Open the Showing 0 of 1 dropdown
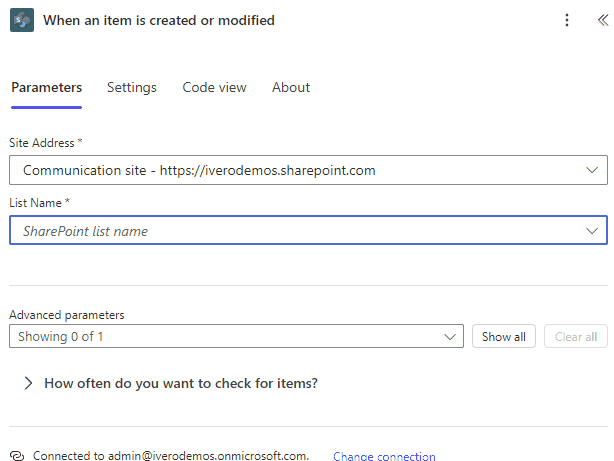Image resolution: width=614 pixels, height=461 pixels. [x=237, y=336]
